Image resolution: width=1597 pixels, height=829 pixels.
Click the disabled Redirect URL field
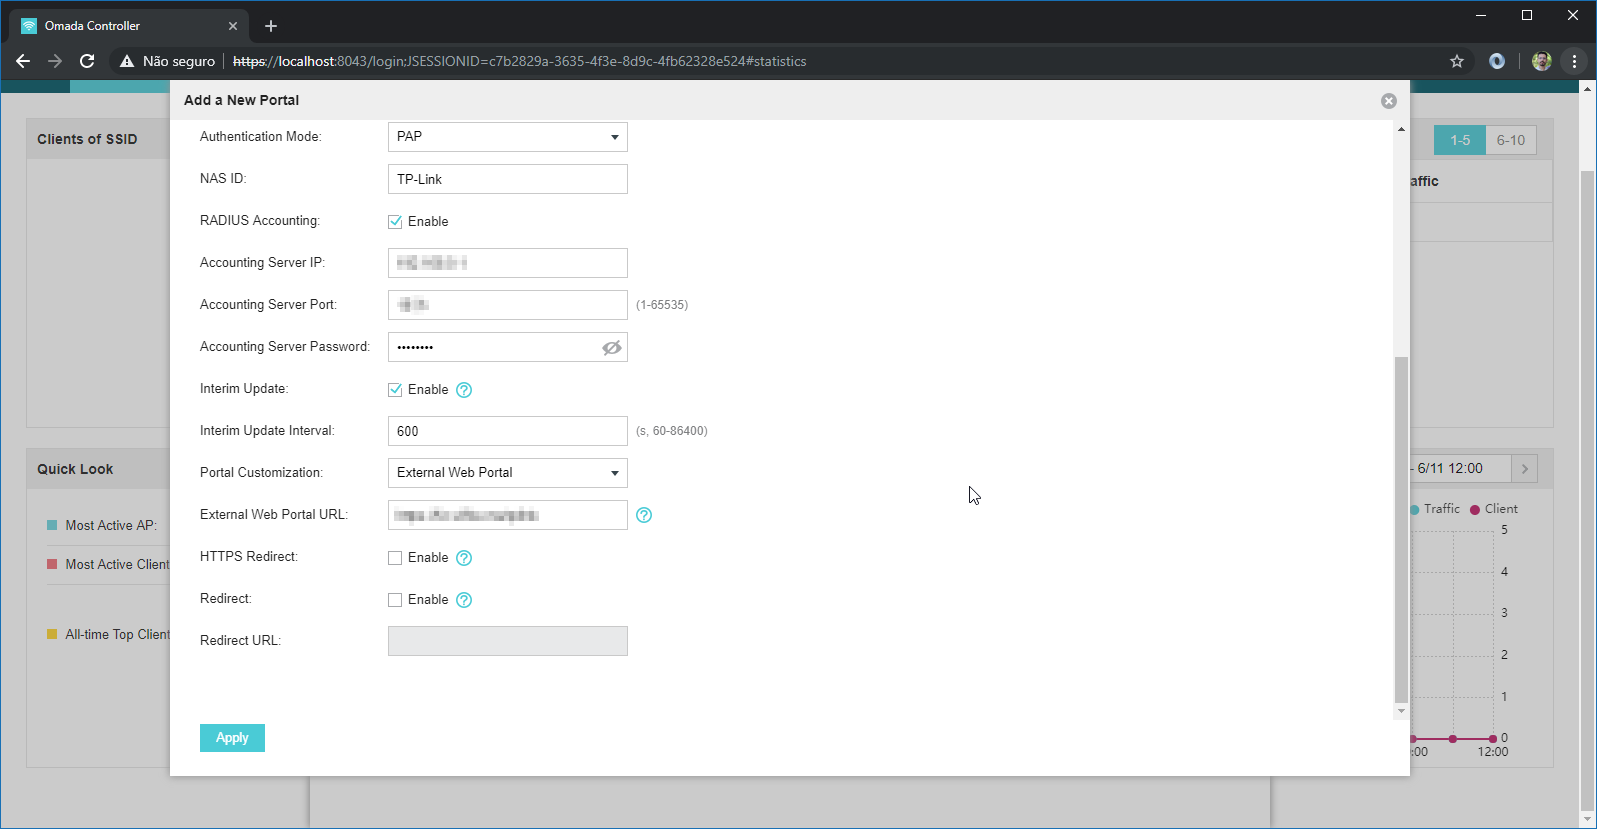click(508, 641)
